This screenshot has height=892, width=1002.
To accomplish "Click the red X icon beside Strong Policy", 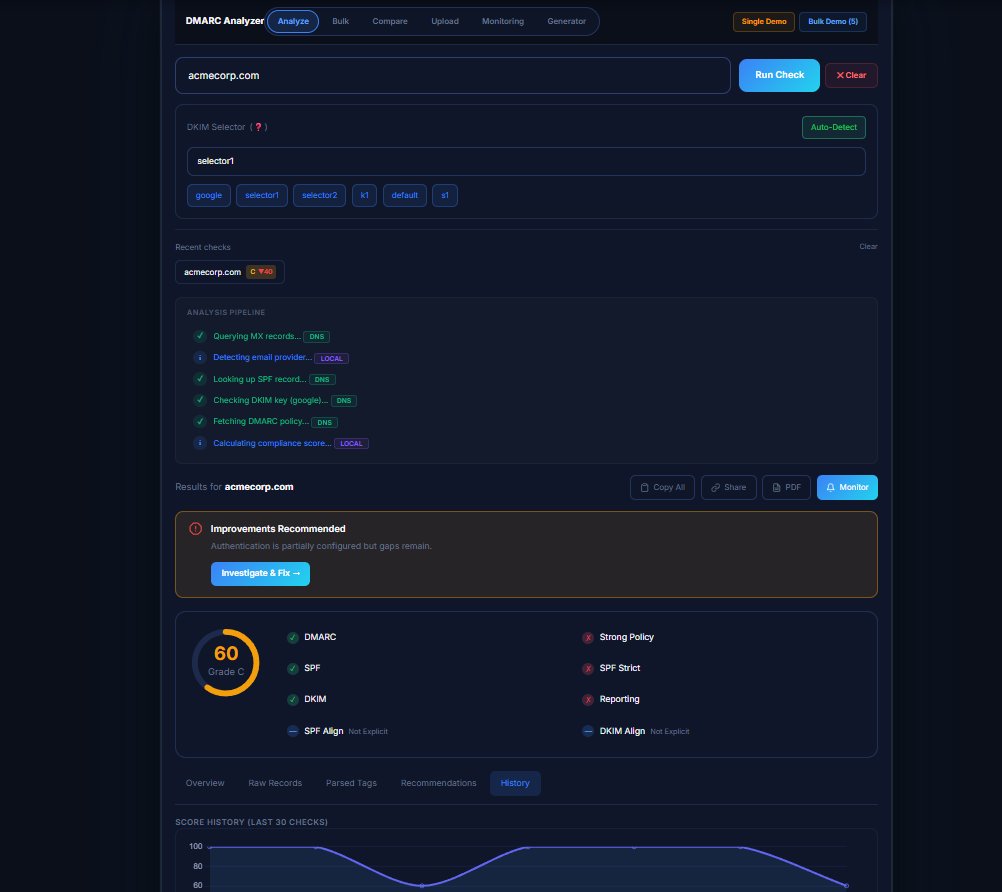I will (x=588, y=637).
